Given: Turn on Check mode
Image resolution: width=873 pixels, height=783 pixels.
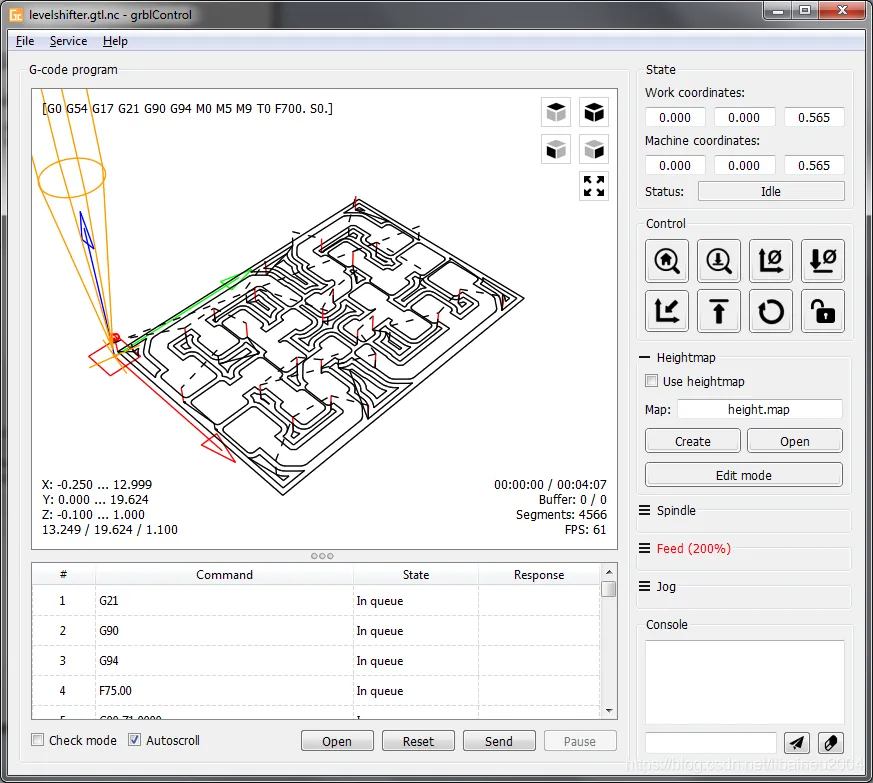Looking at the screenshot, I should click(x=38, y=741).
